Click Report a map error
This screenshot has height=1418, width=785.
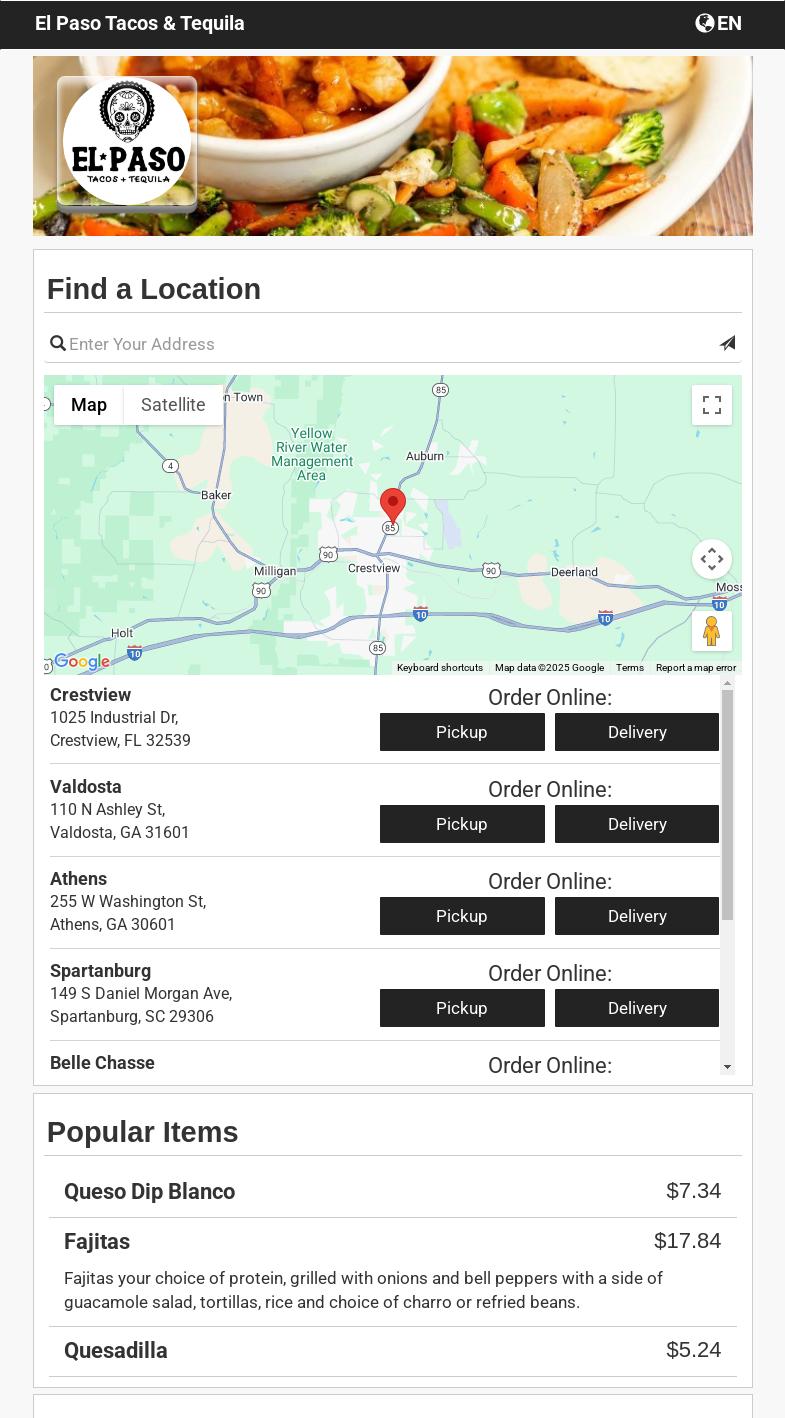pos(696,668)
